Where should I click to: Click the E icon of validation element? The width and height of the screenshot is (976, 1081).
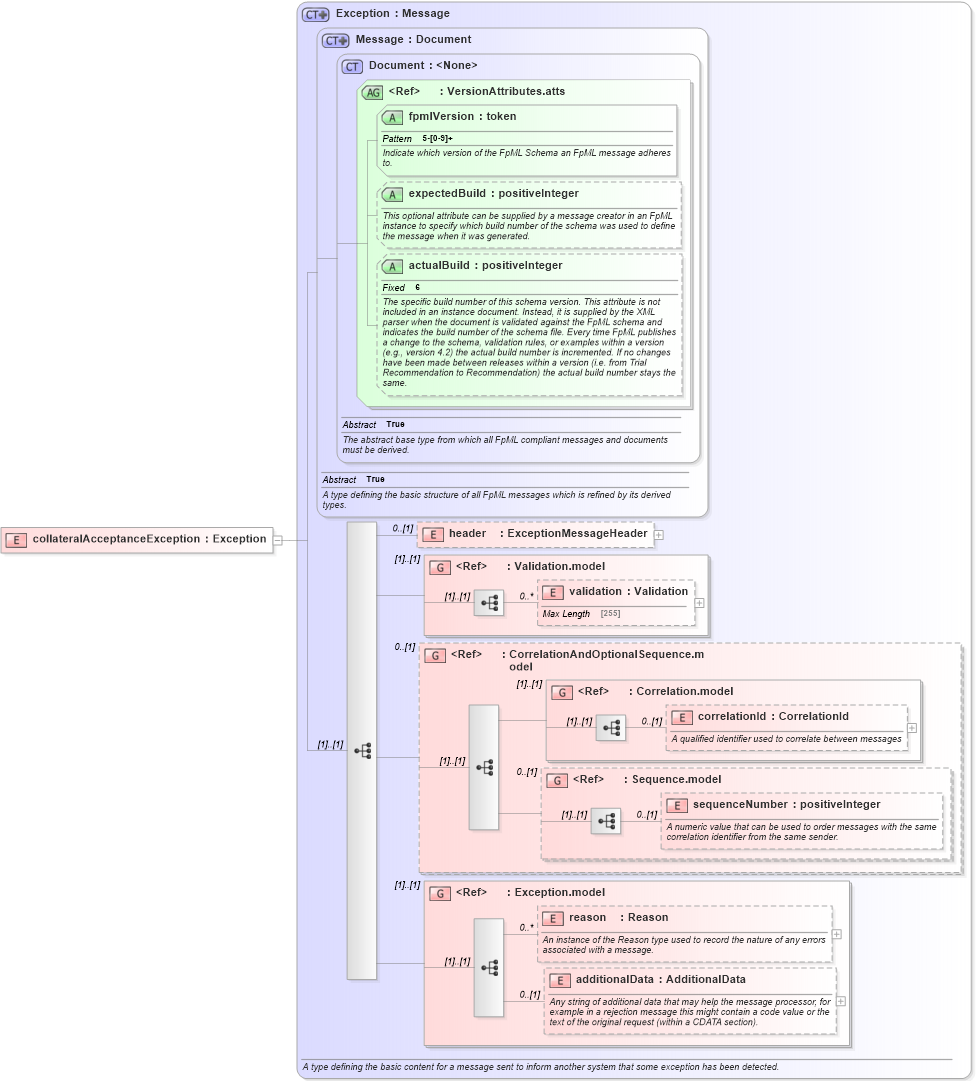click(x=553, y=592)
